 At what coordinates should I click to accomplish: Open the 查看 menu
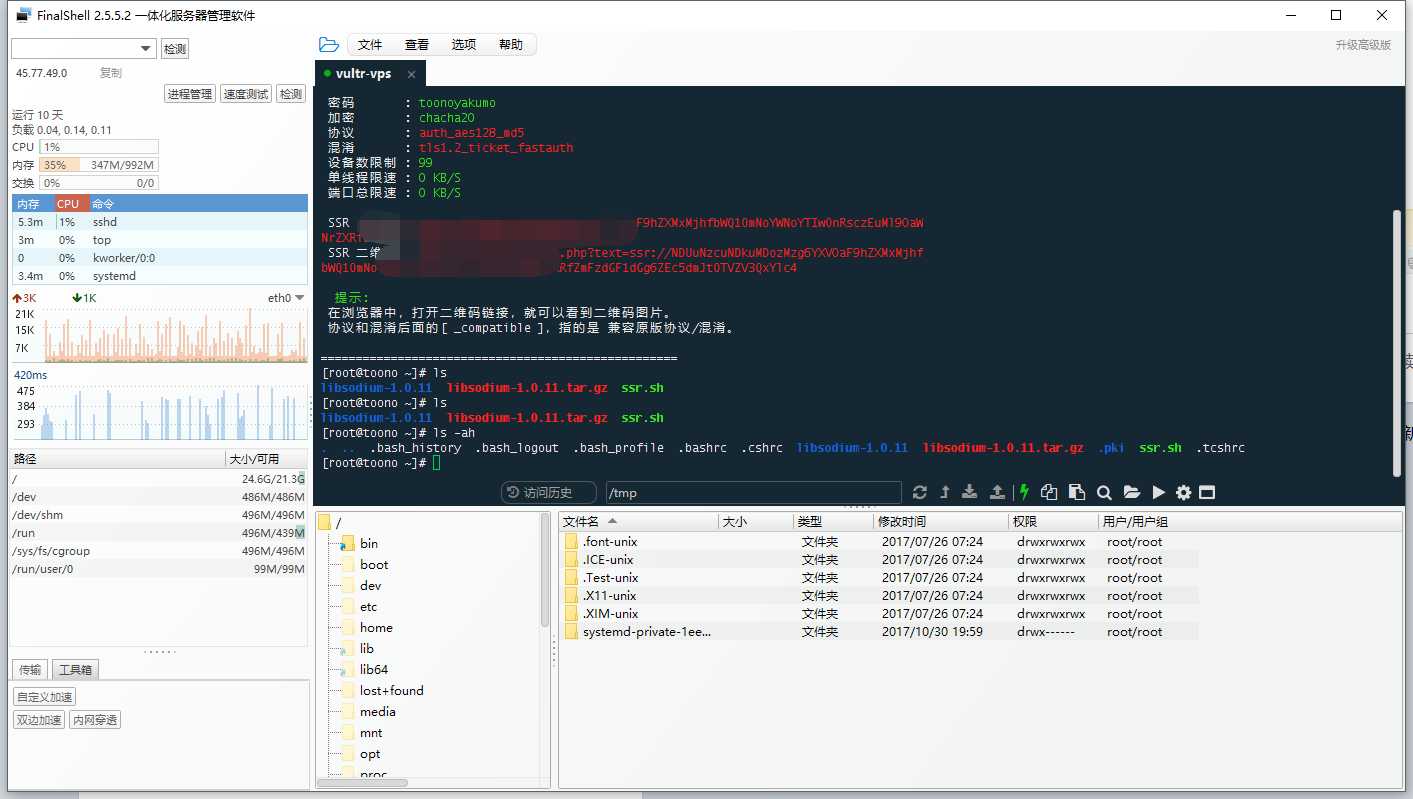click(x=417, y=45)
